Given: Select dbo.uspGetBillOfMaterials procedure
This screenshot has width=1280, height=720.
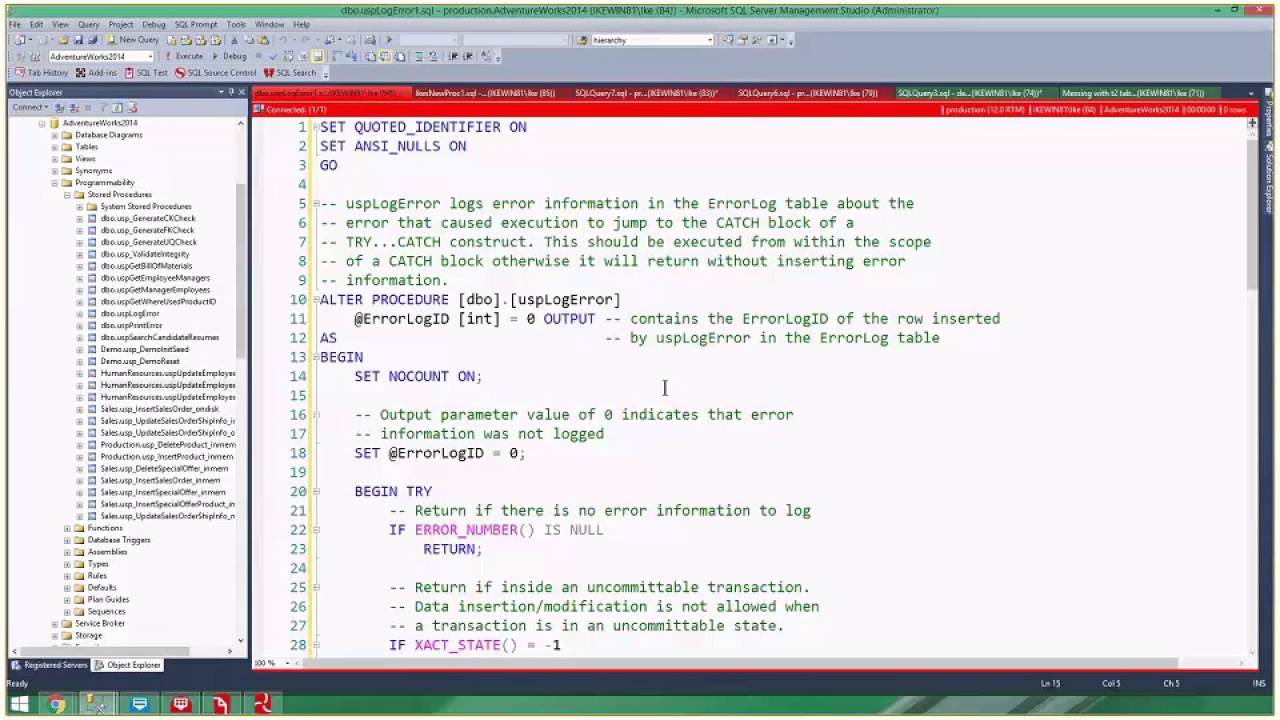Looking at the screenshot, I should pos(146,266).
